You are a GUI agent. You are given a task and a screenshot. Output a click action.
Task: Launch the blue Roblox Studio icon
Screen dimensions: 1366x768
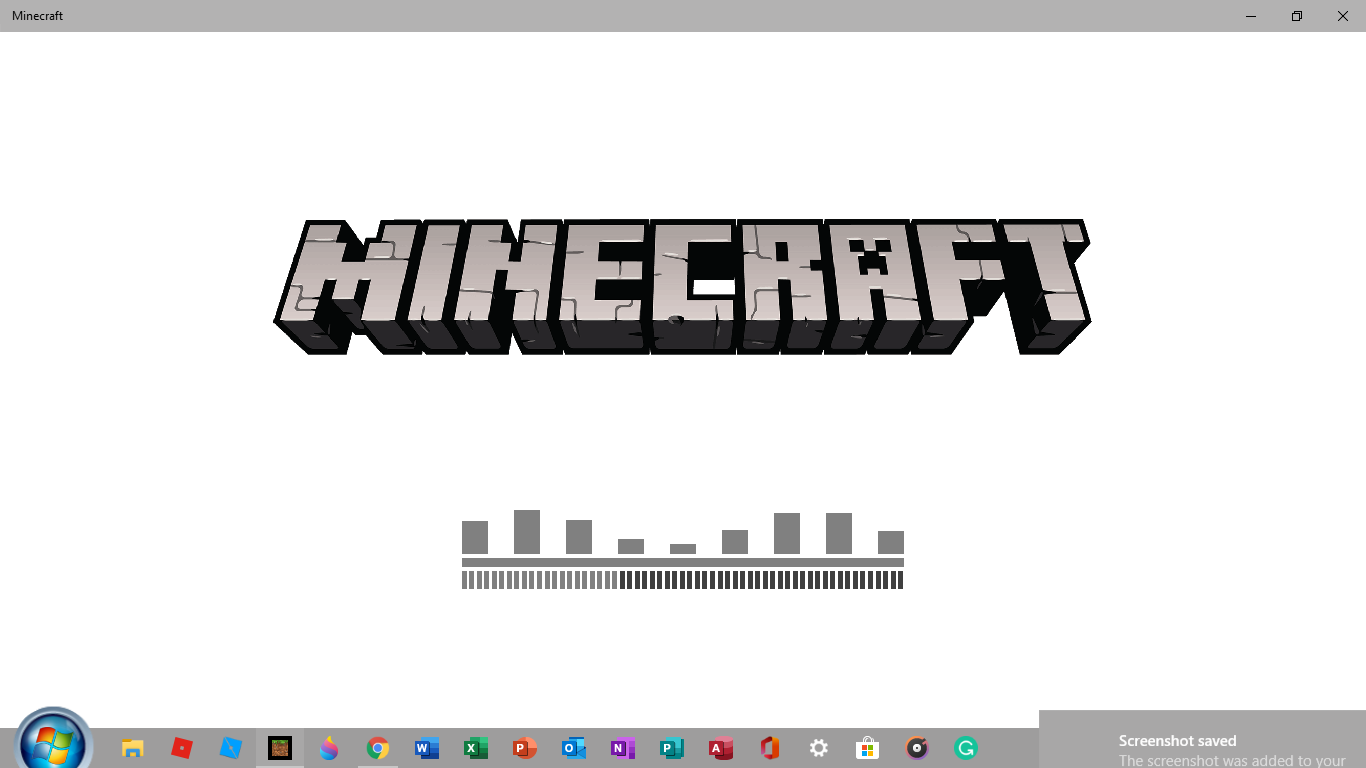[230, 748]
